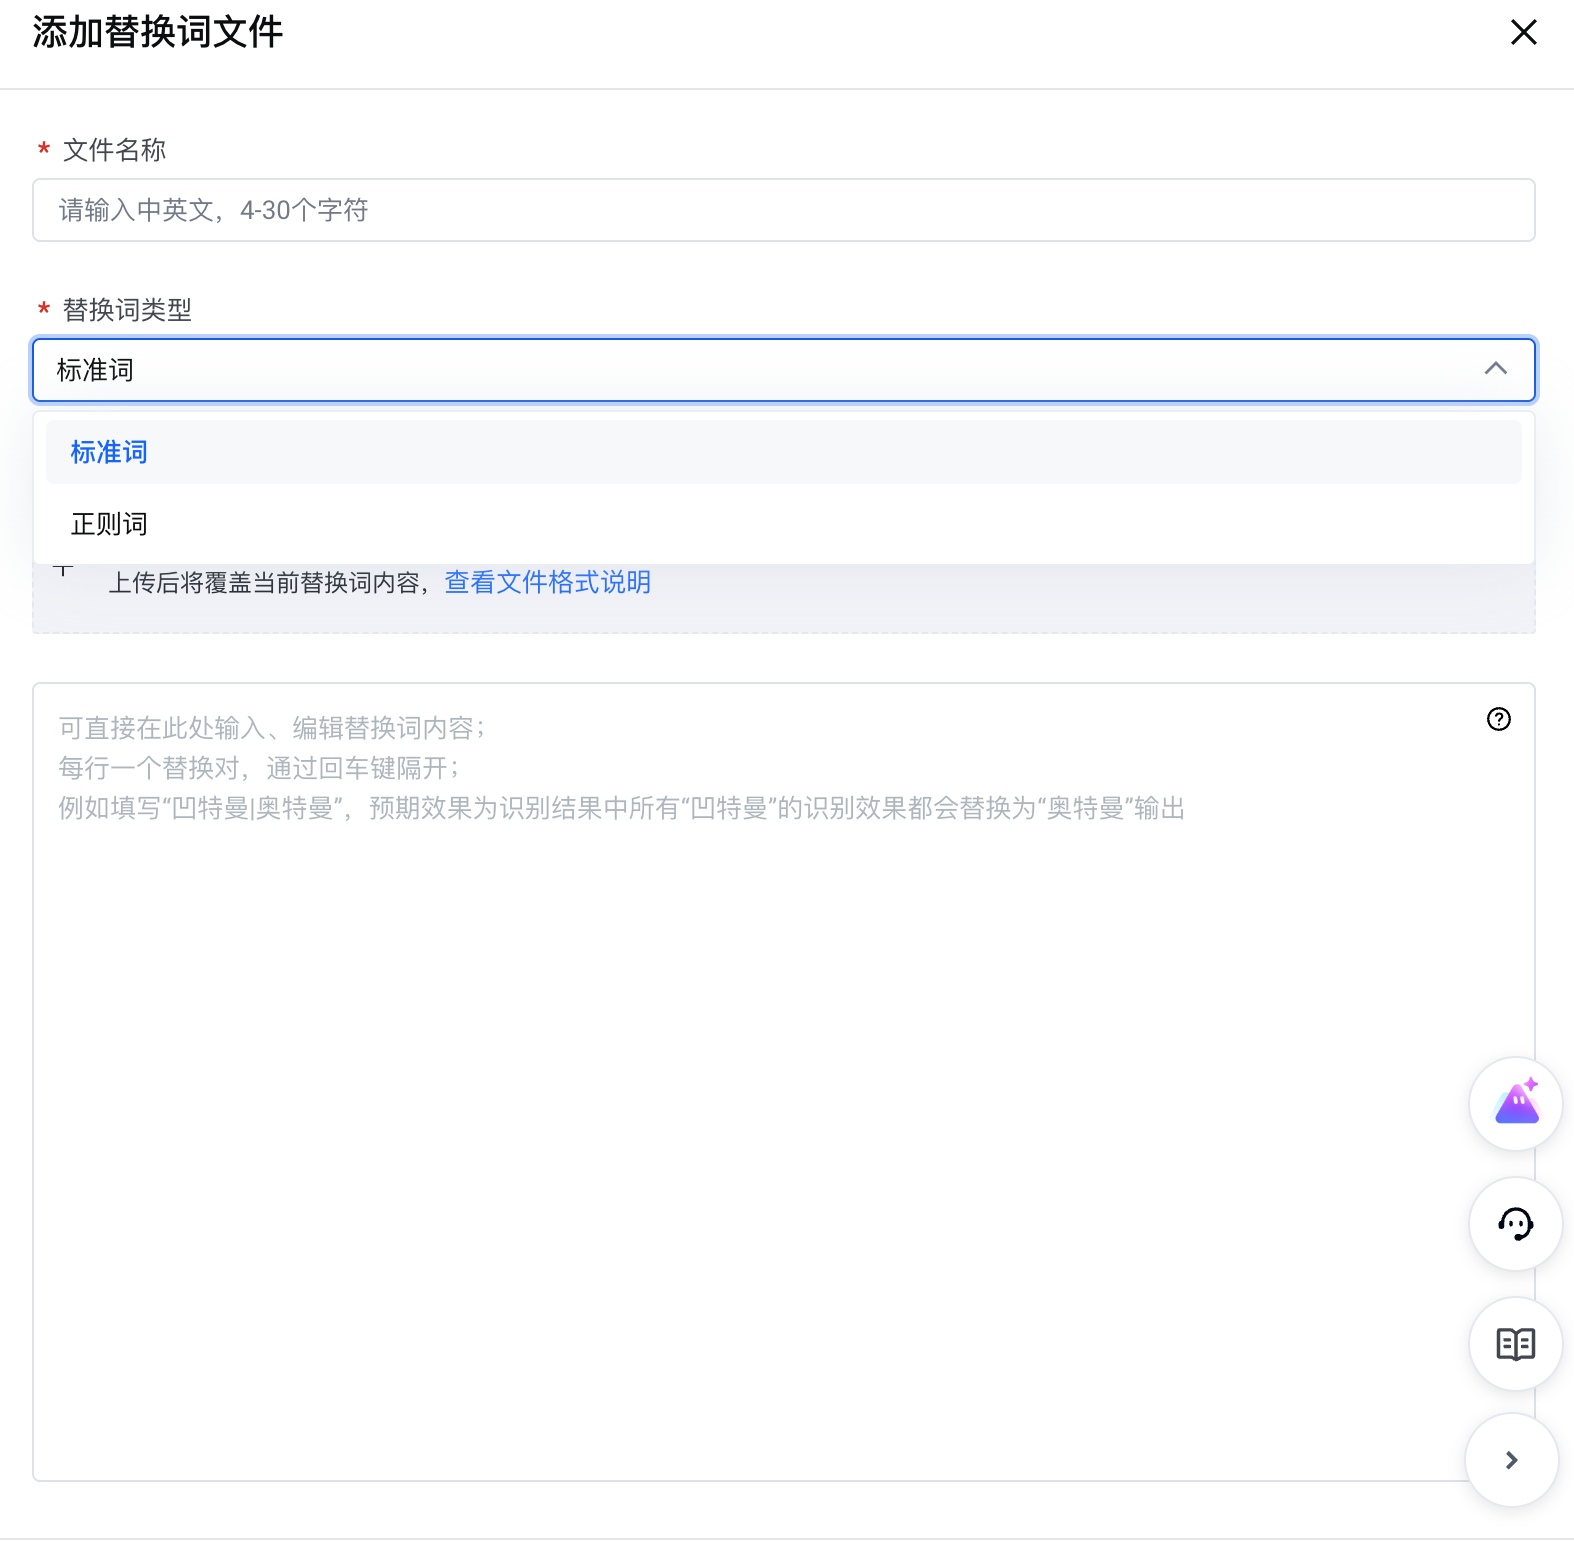This screenshot has width=1574, height=1556.
Task: Focus the replacement words content textarea
Action: tap(760, 1100)
